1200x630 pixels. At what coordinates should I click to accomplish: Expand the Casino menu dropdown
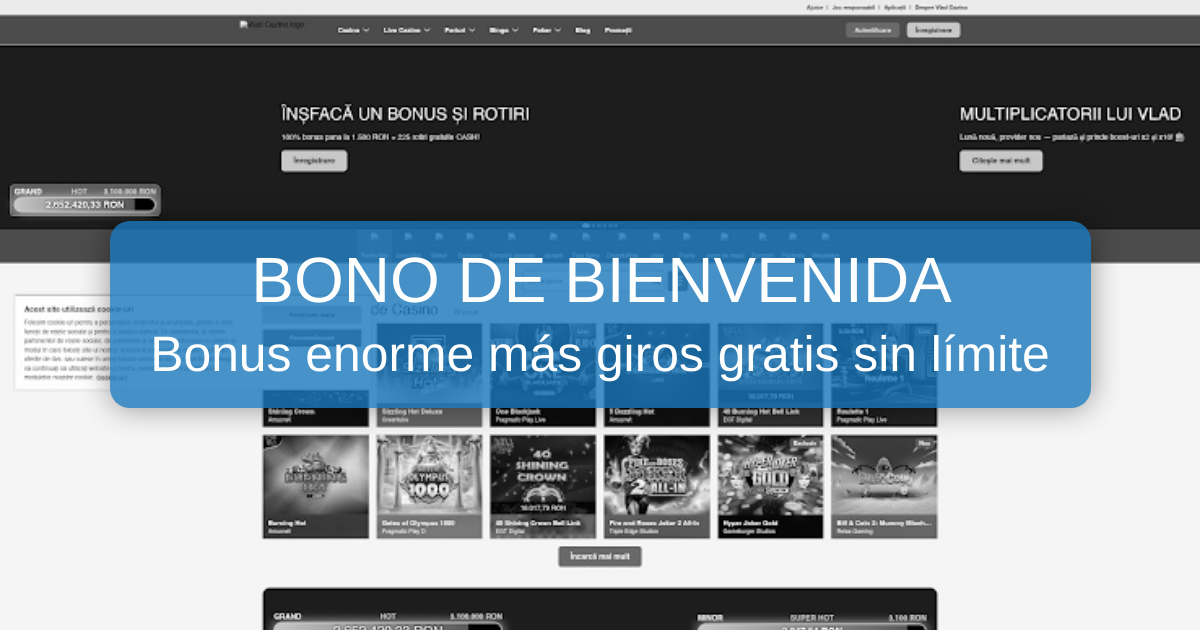pos(353,30)
